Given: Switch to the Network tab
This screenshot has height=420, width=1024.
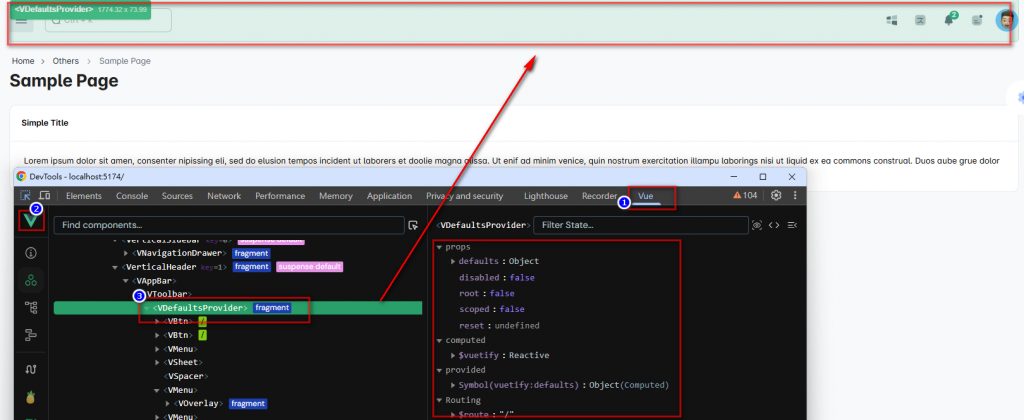Looking at the screenshot, I should (224, 196).
